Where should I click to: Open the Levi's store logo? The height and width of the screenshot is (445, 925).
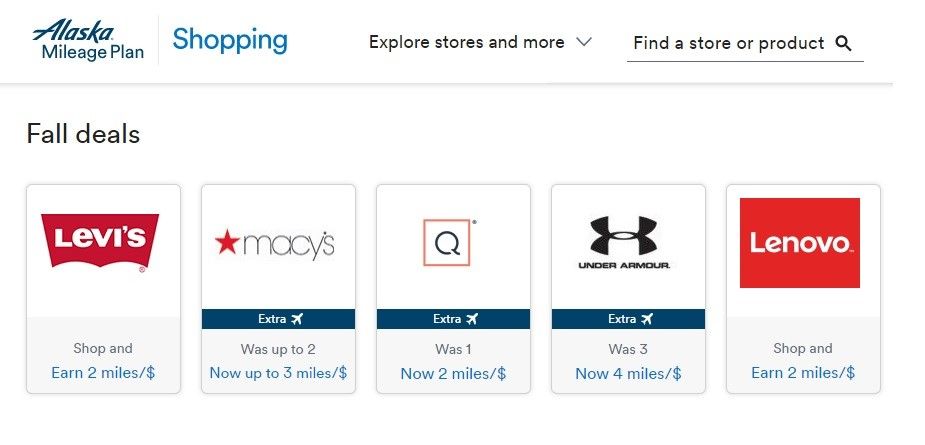[100, 242]
